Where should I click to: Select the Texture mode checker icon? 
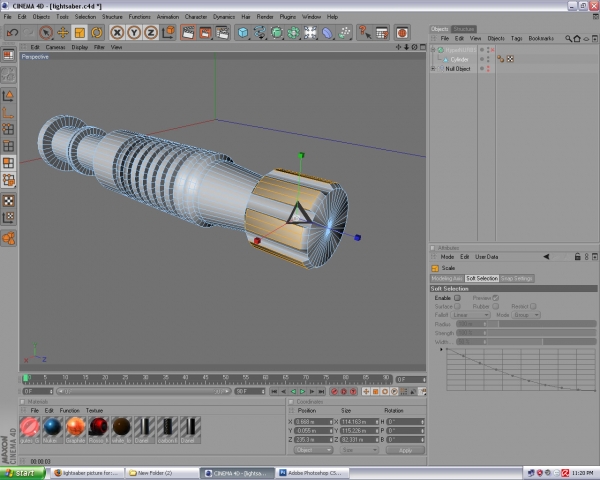point(8,201)
